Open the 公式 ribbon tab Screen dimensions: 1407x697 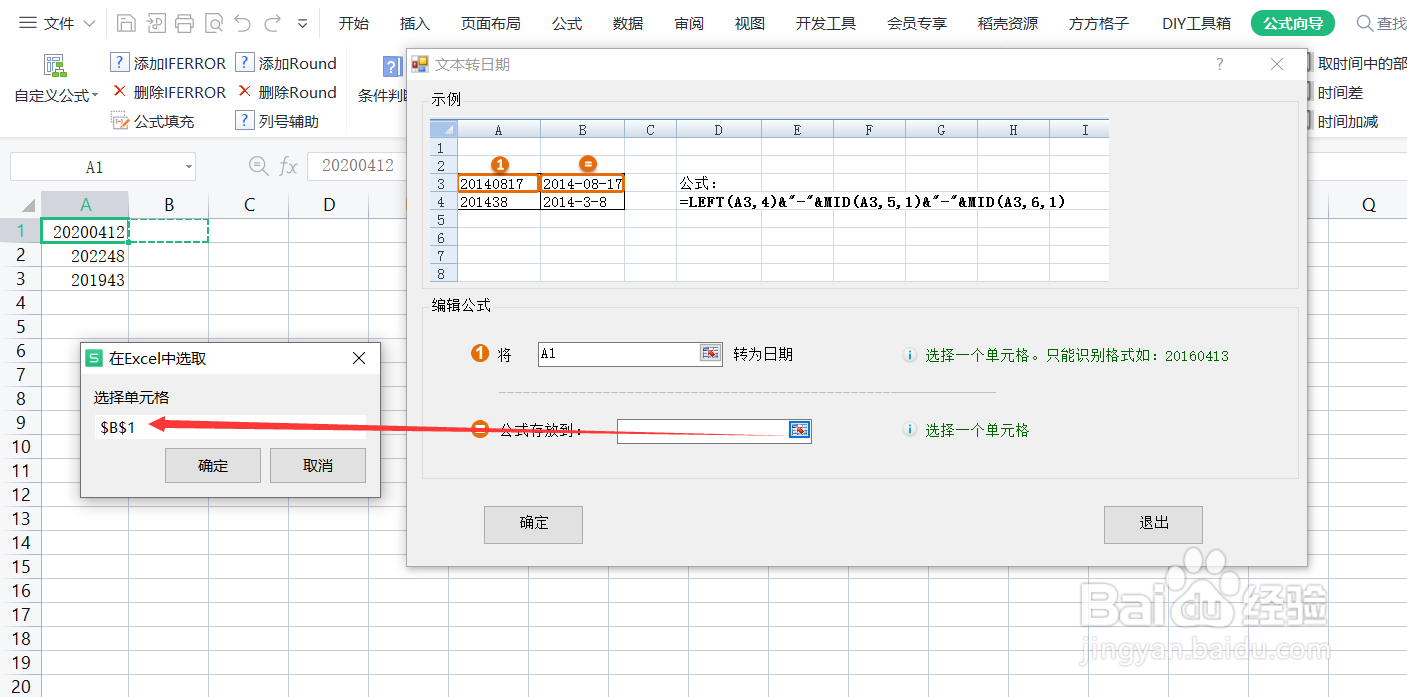click(x=567, y=23)
